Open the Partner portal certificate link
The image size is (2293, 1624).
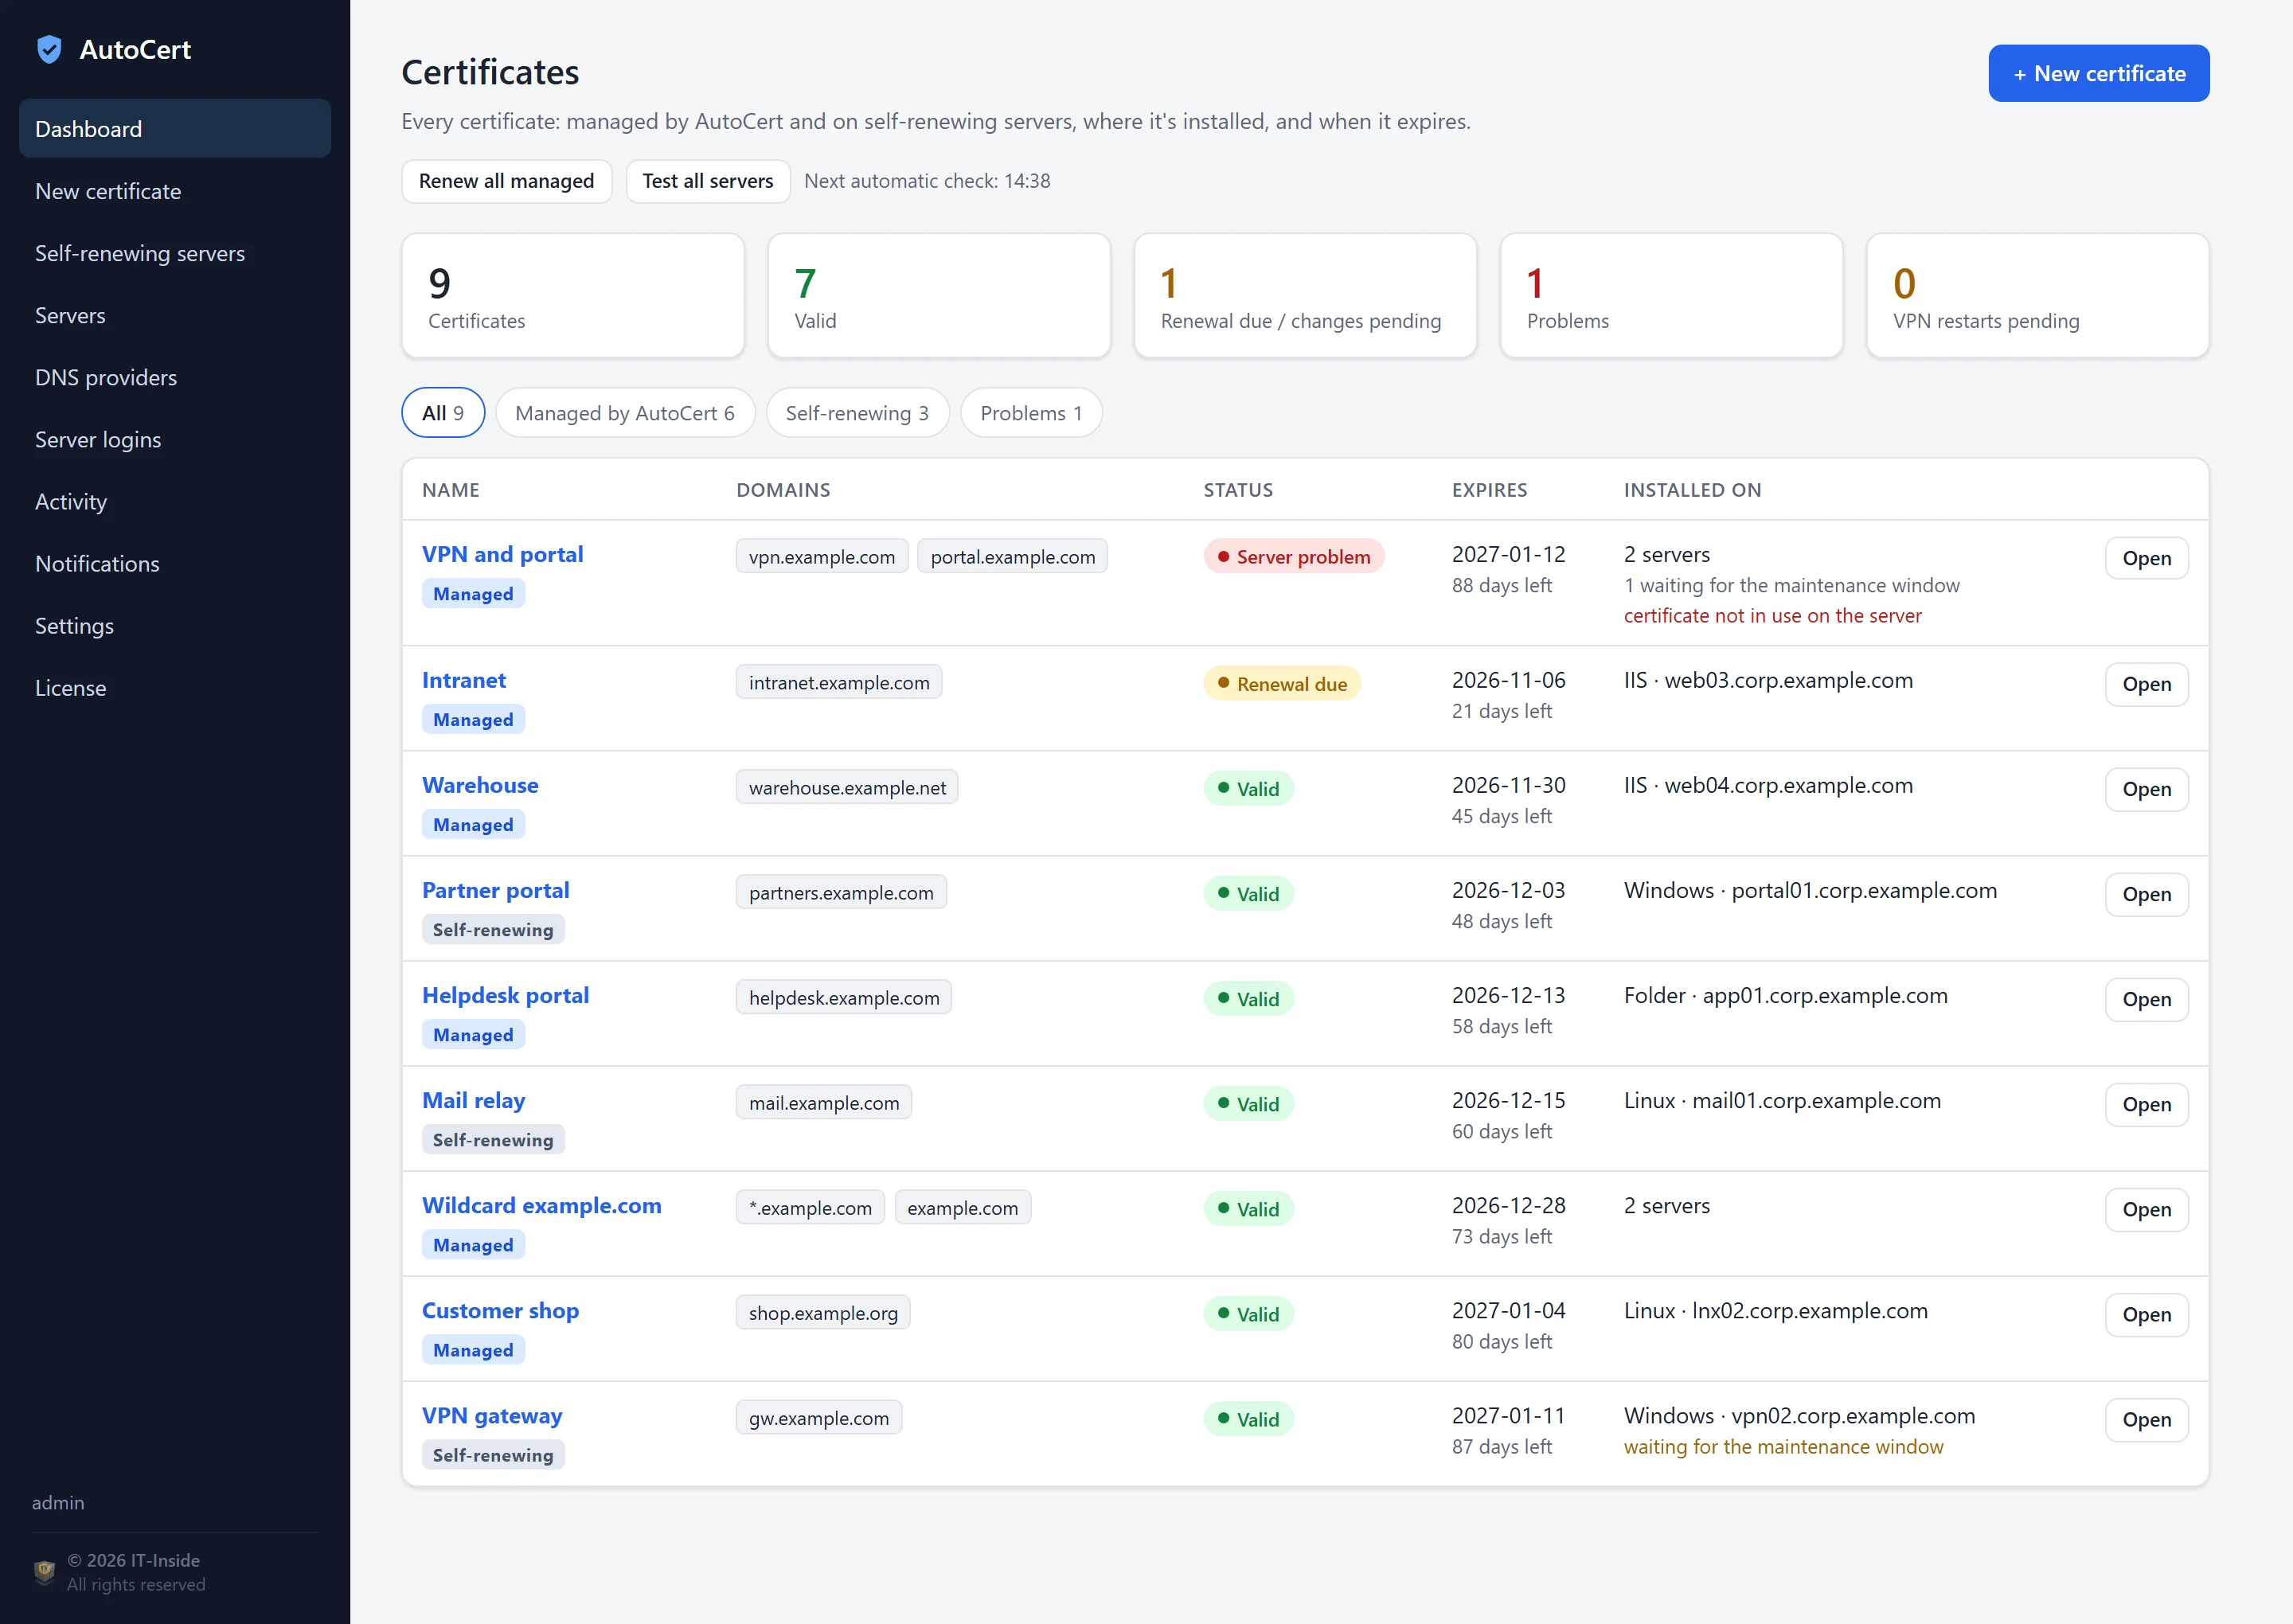[496, 890]
